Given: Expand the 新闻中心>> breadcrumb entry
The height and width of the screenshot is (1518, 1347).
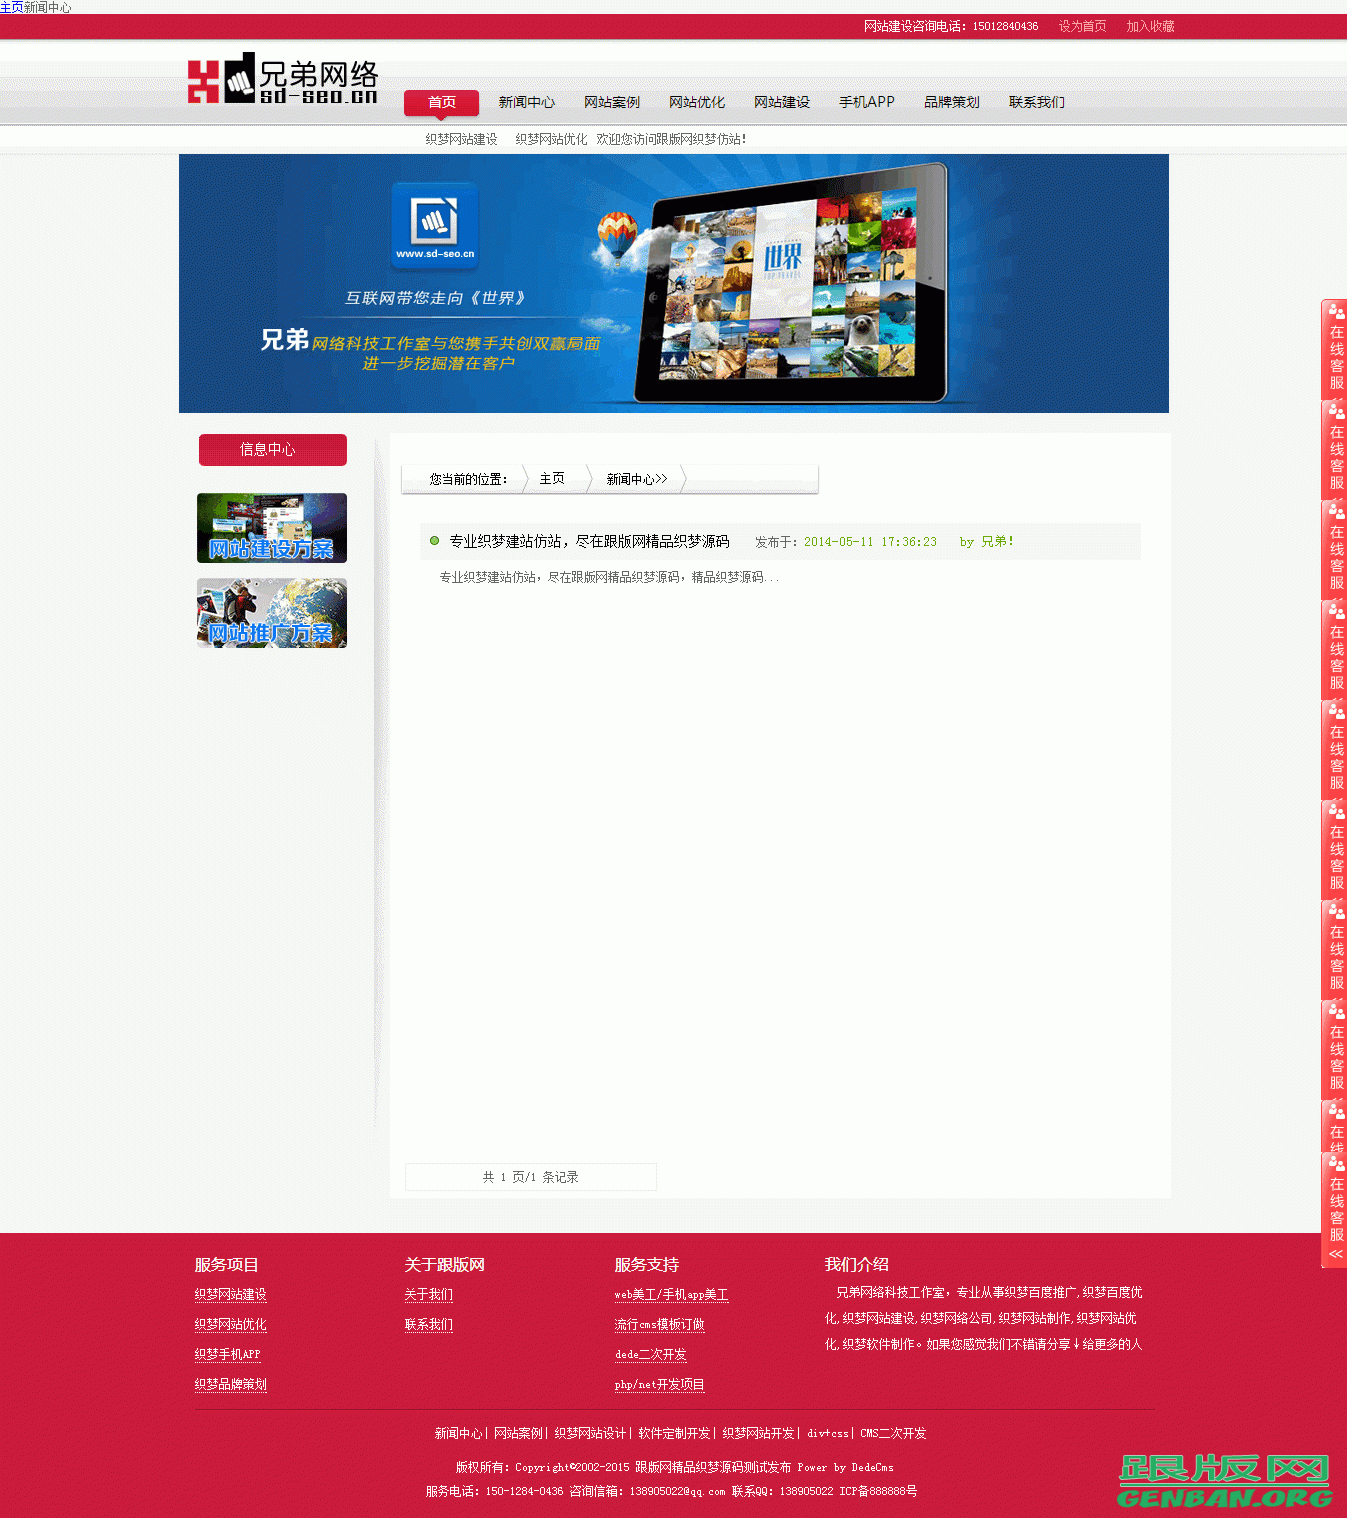Looking at the screenshot, I should [636, 479].
